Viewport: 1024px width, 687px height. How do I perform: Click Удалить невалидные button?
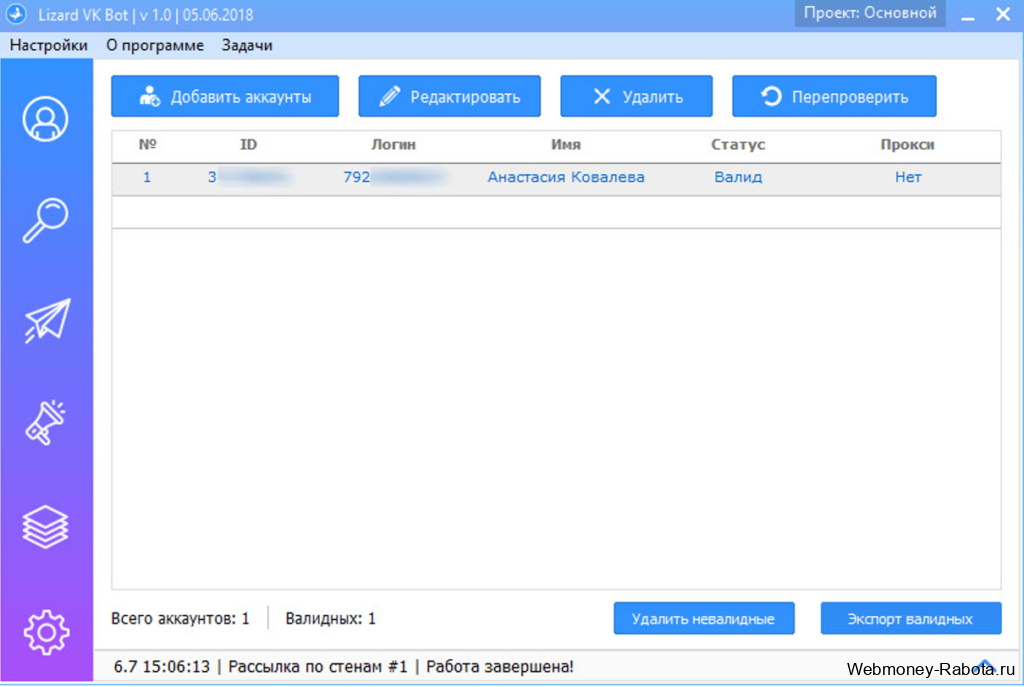tap(704, 618)
